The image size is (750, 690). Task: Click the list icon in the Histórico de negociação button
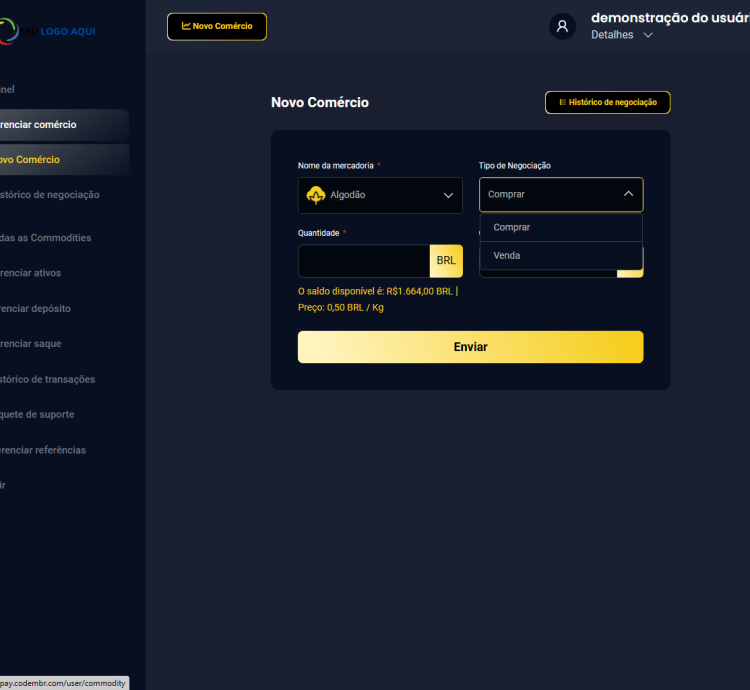coord(563,103)
